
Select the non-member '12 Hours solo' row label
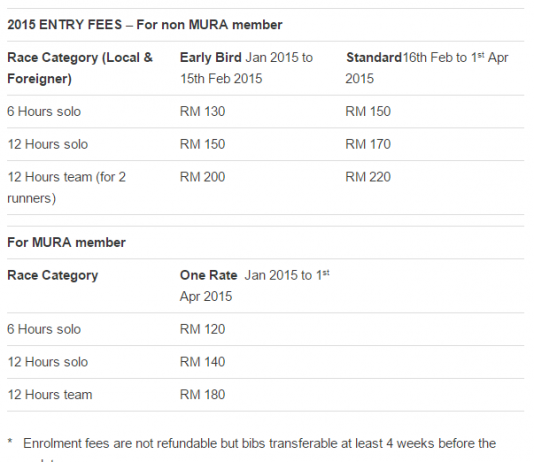48,144
